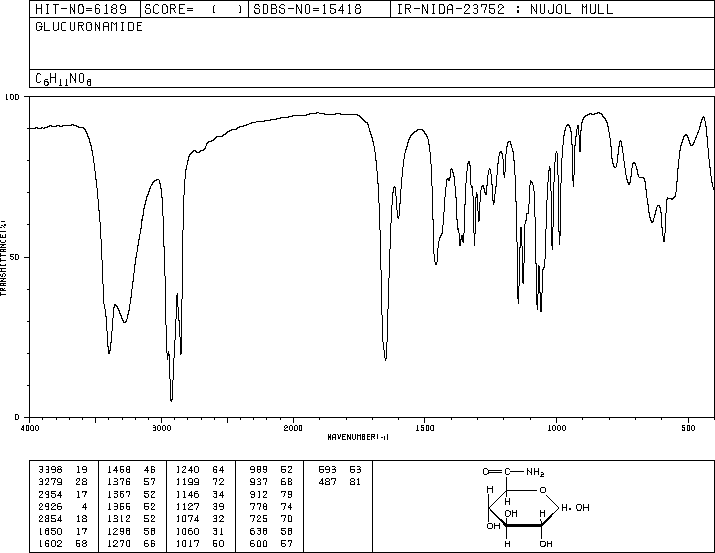Click the 500 wavenumber axis label
Viewport: 715px width, 553px height.
pyautogui.click(x=688, y=428)
